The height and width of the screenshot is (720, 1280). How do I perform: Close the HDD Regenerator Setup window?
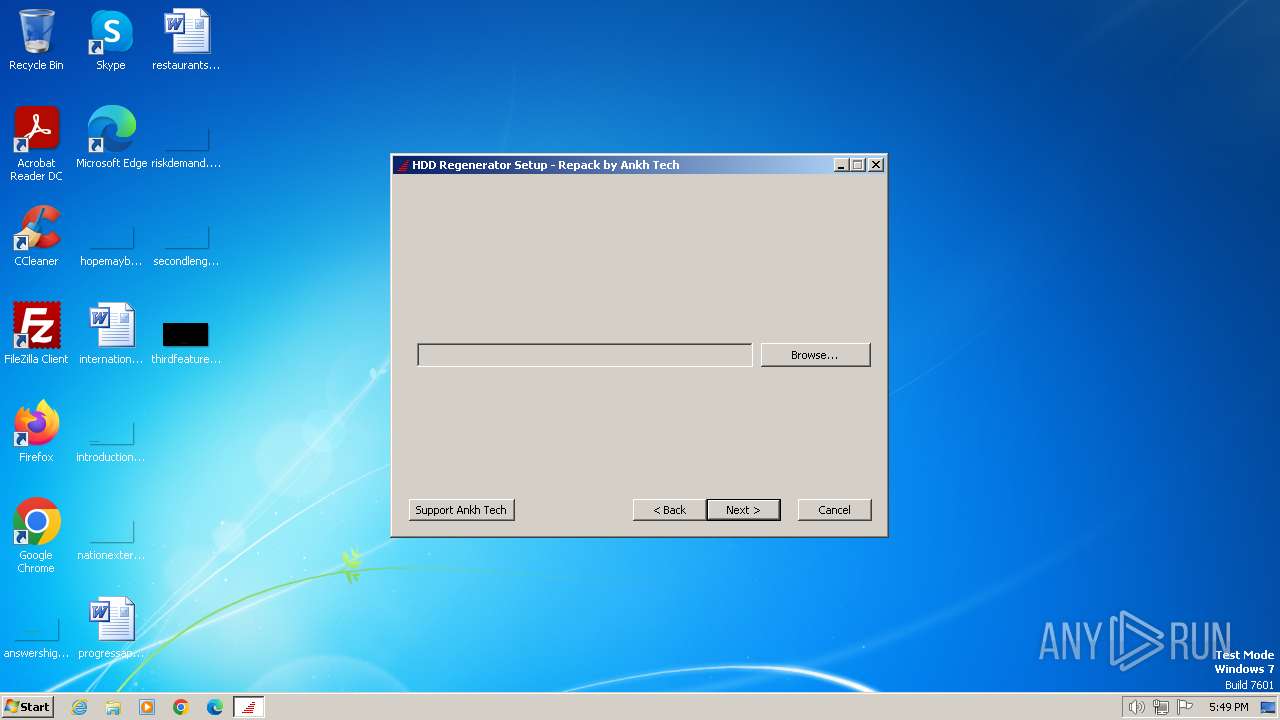pos(876,165)
